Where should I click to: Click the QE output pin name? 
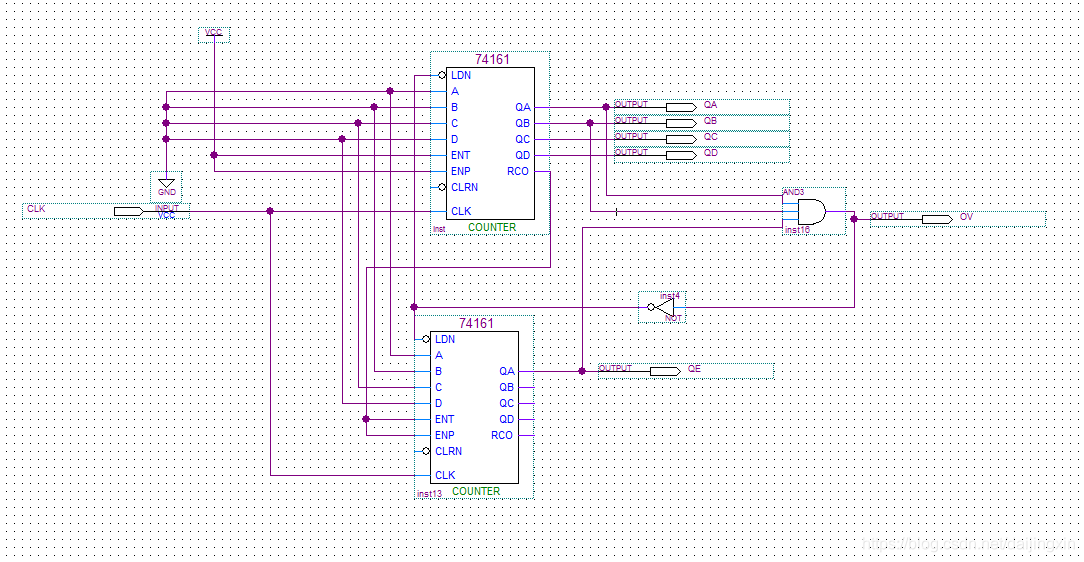[694, 369]
